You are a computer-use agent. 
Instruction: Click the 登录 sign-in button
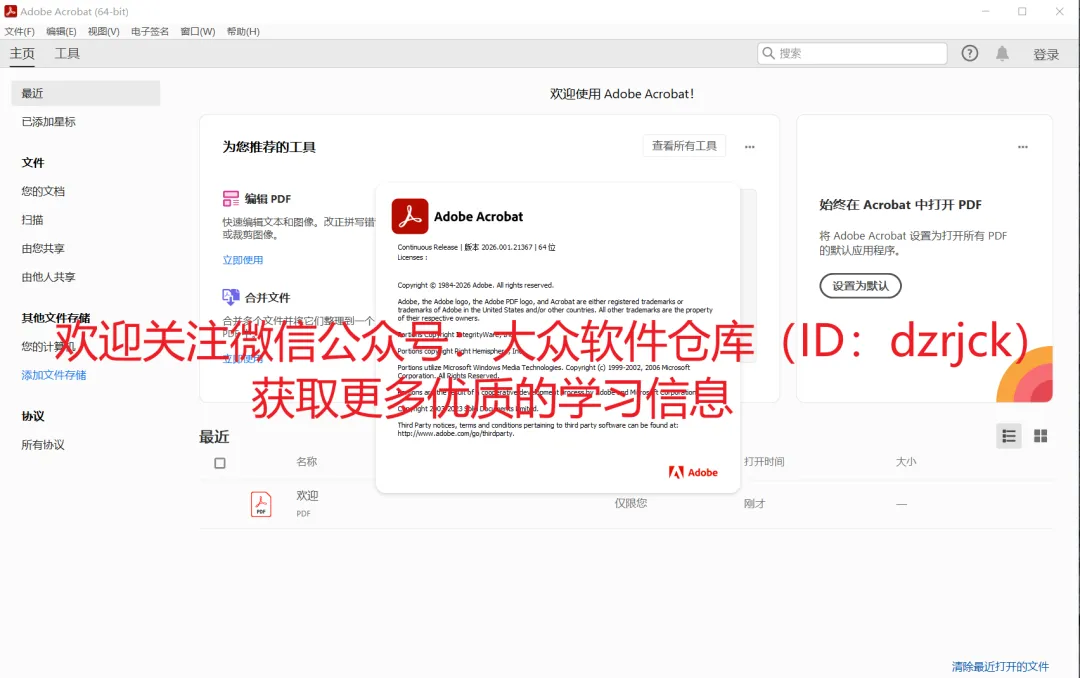point(1046,54)
